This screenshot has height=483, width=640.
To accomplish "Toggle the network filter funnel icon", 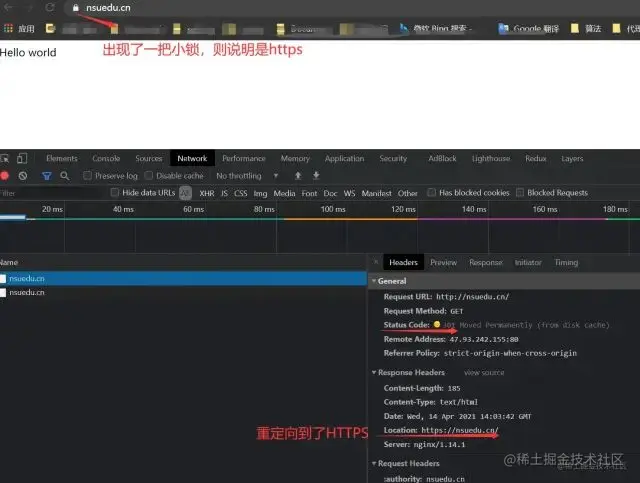I will click(x=47, y=176).
